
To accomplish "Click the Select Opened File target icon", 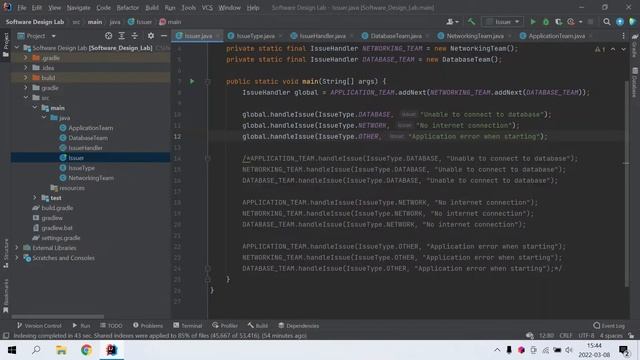I will click(108, 36).
